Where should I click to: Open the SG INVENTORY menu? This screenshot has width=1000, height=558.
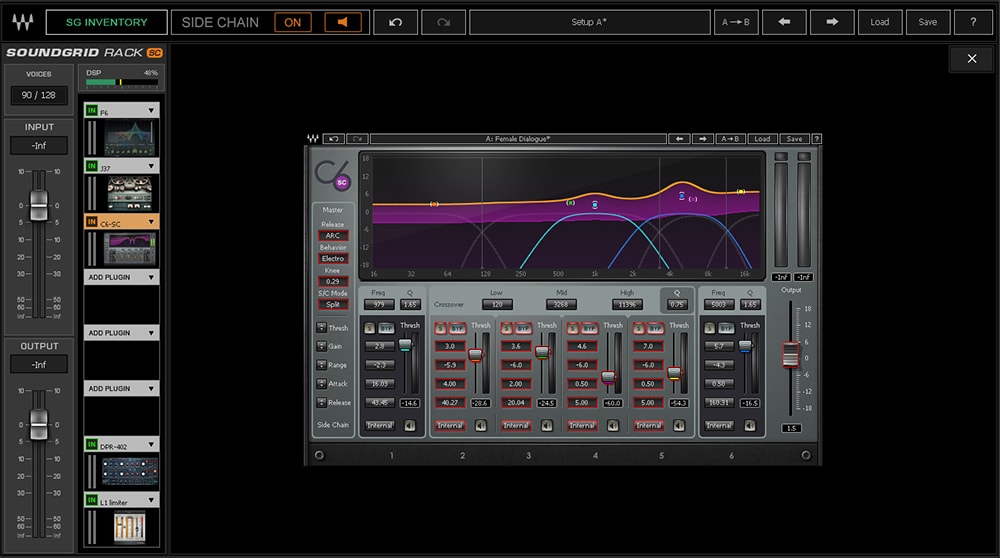click(106, 22)
